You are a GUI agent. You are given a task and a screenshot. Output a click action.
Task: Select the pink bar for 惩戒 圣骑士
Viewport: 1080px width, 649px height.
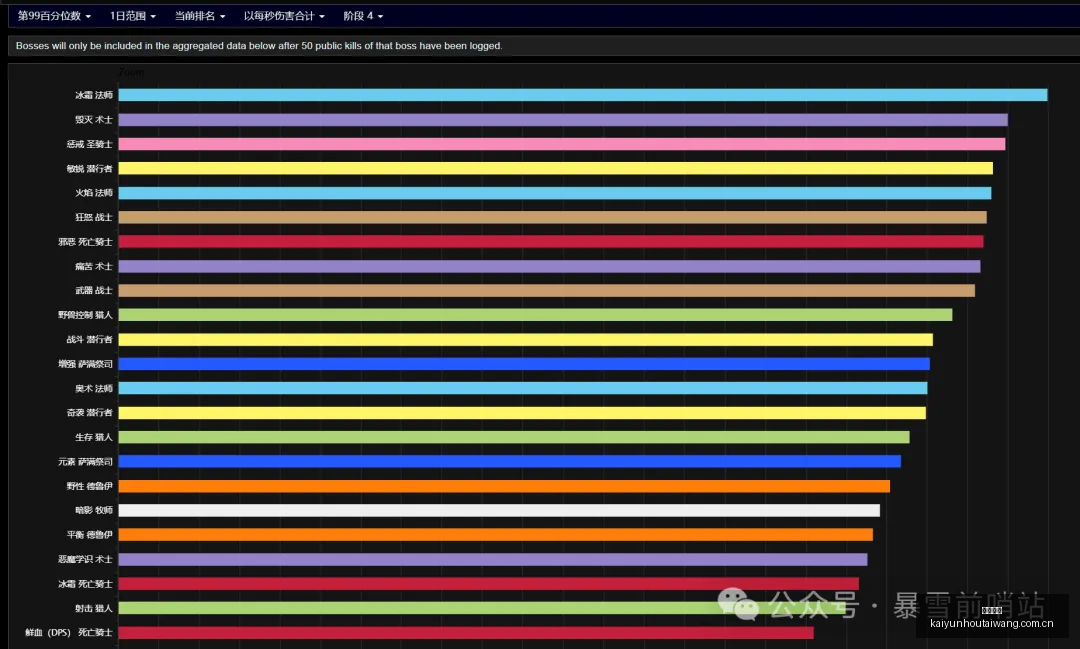coord(561,144)
